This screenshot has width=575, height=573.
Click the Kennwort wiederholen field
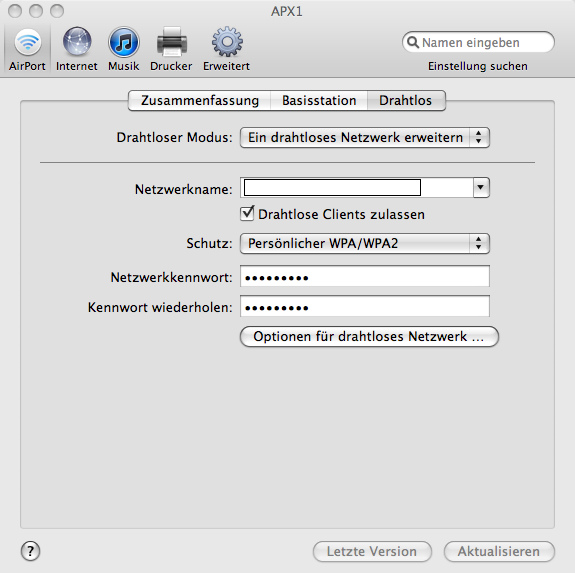click(x=365, y=306)
